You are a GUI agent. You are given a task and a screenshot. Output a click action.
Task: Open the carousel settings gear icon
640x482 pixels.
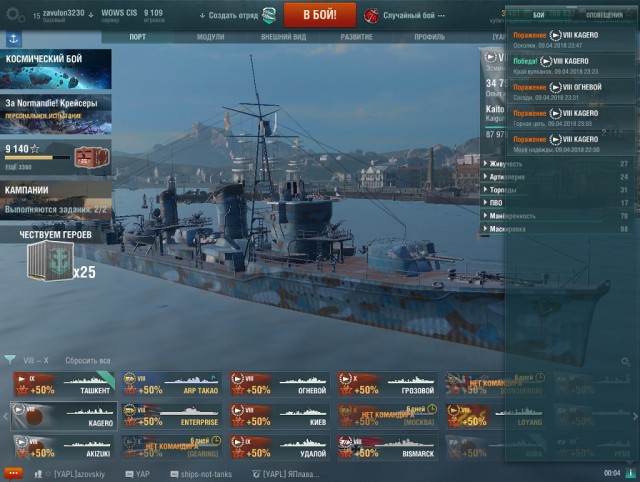[x=625, y=362]
